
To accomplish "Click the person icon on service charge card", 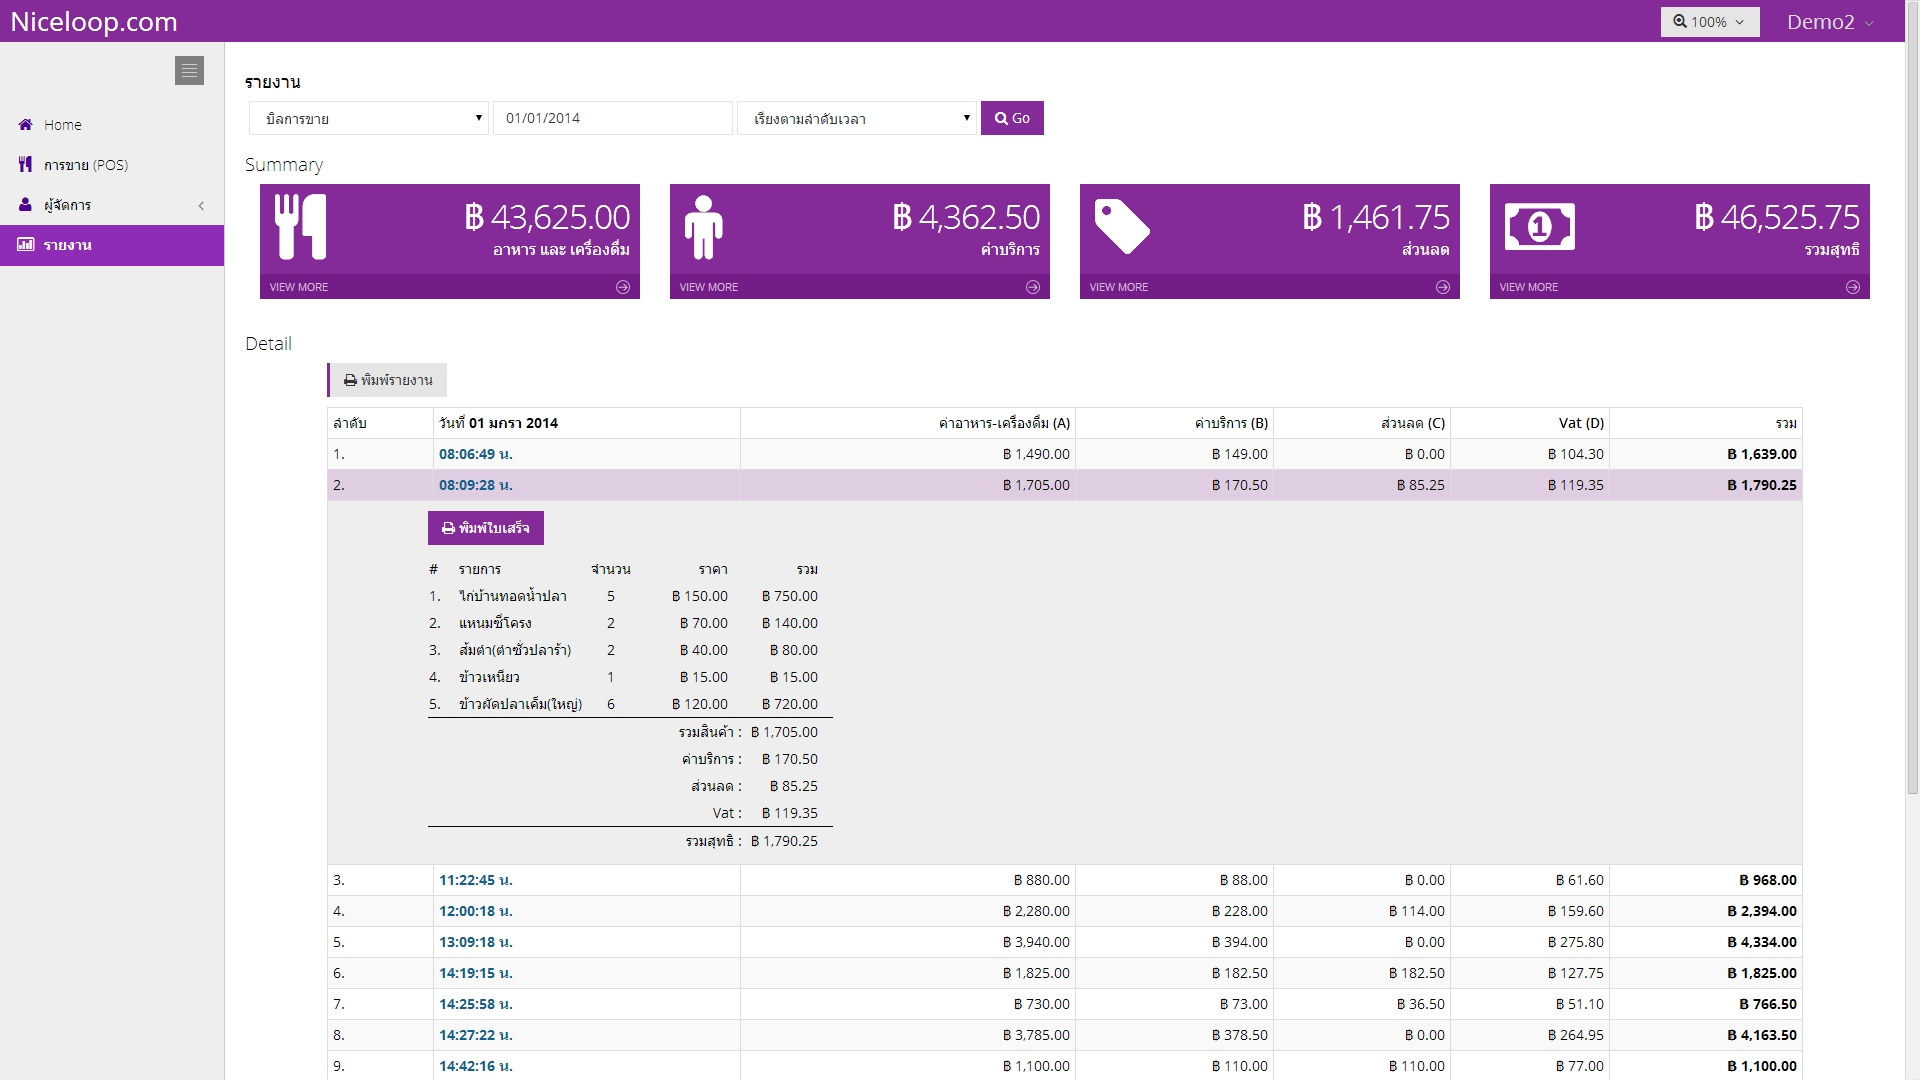I will (704, 227).
